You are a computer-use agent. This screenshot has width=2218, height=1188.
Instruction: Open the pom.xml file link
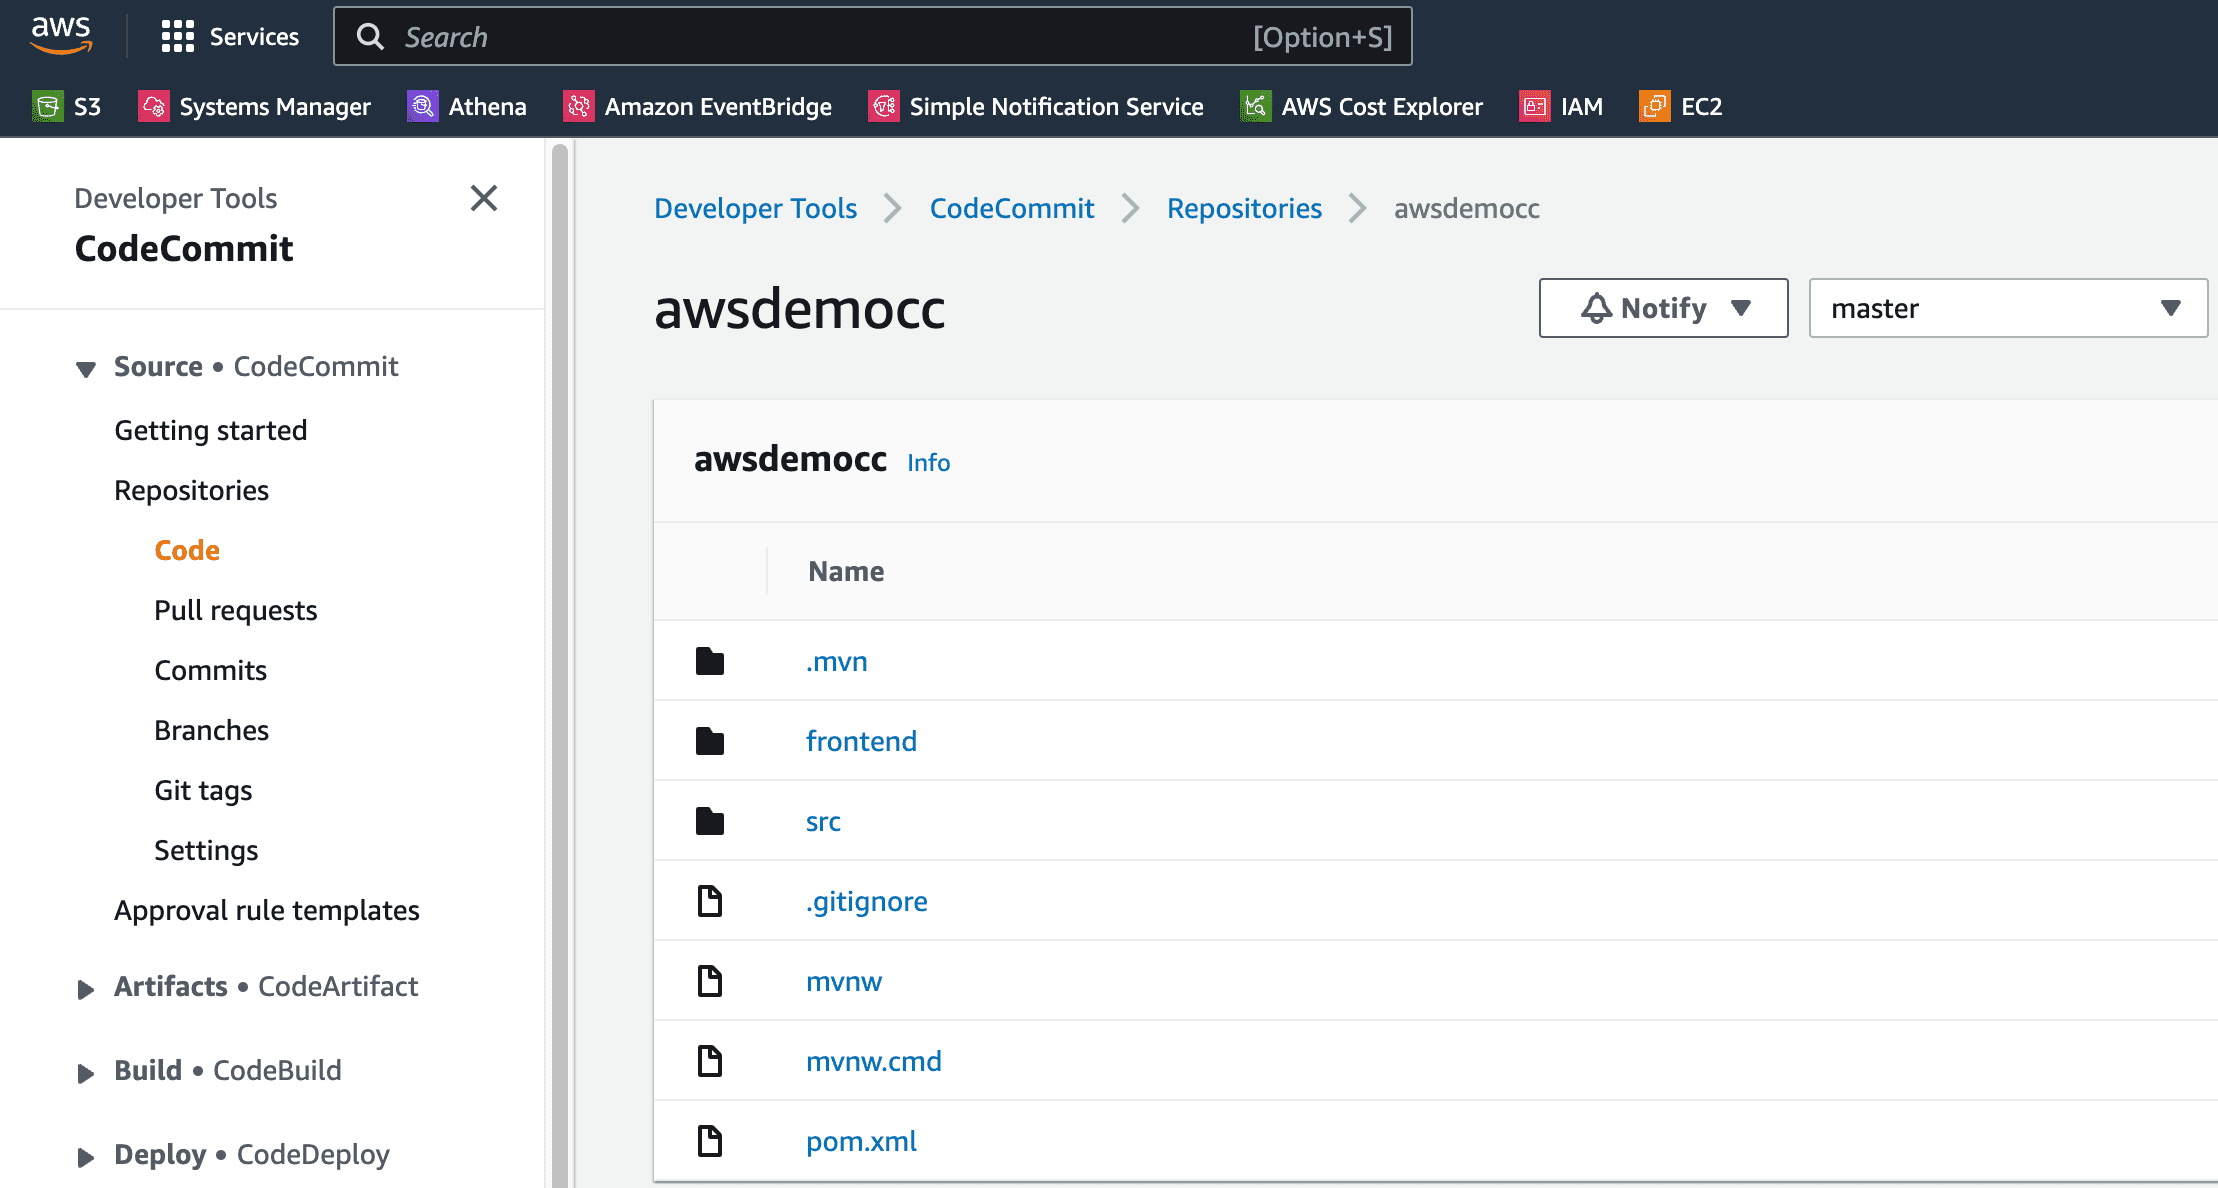coord(861,1141)
